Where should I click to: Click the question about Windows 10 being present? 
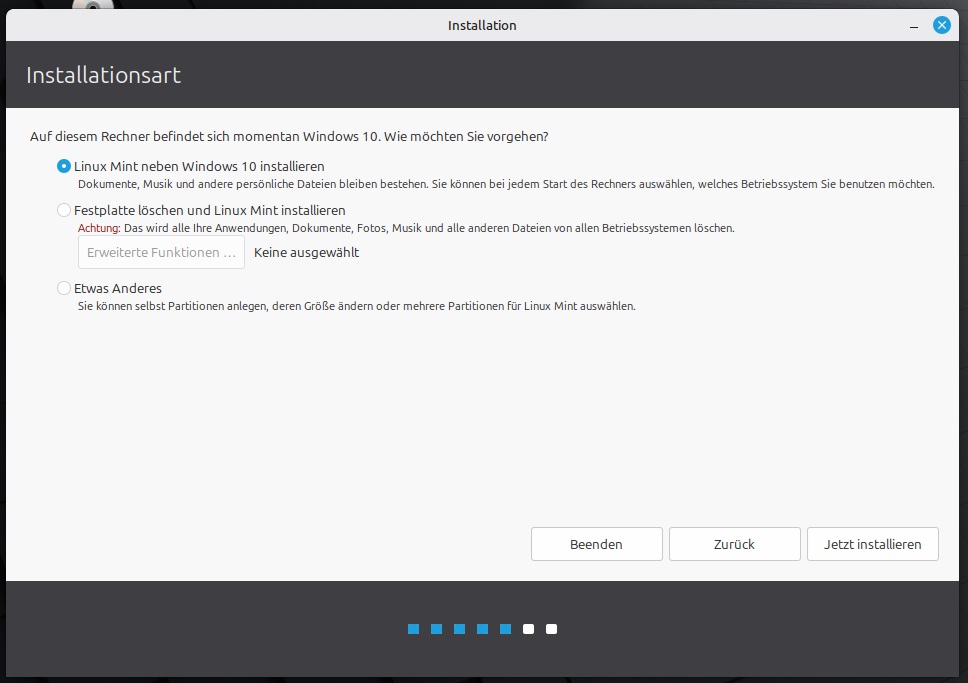(289, 136)
